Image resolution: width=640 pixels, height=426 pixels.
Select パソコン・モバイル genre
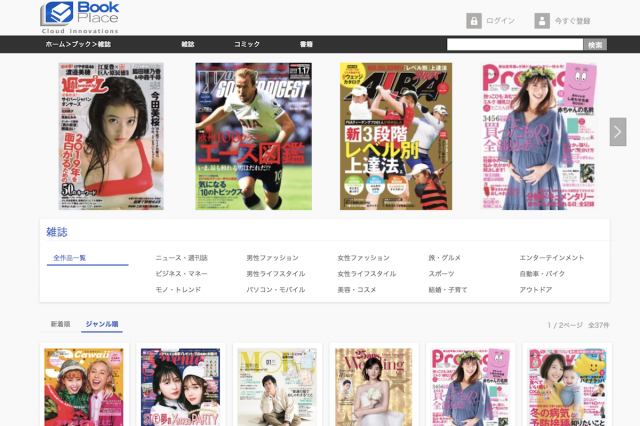point(276,290)
